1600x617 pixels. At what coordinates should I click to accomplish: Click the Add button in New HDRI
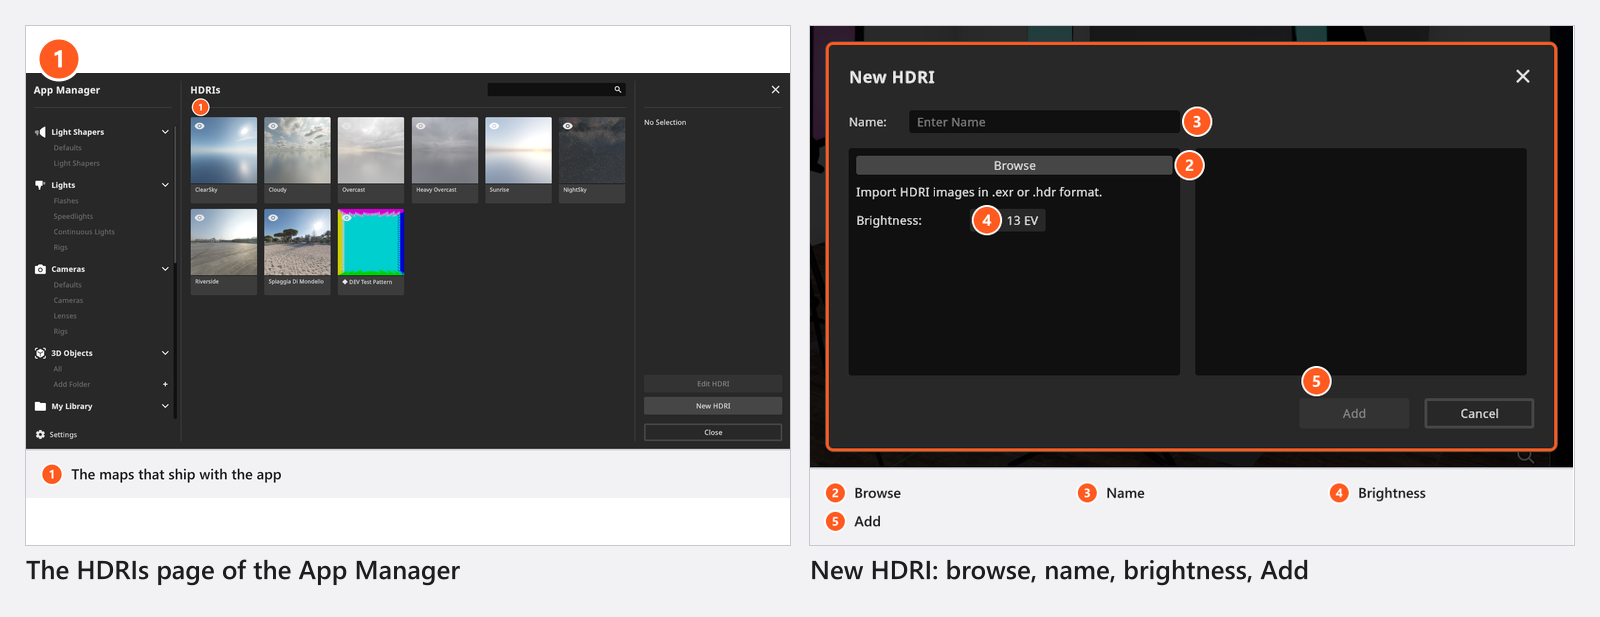[1354, 414]
